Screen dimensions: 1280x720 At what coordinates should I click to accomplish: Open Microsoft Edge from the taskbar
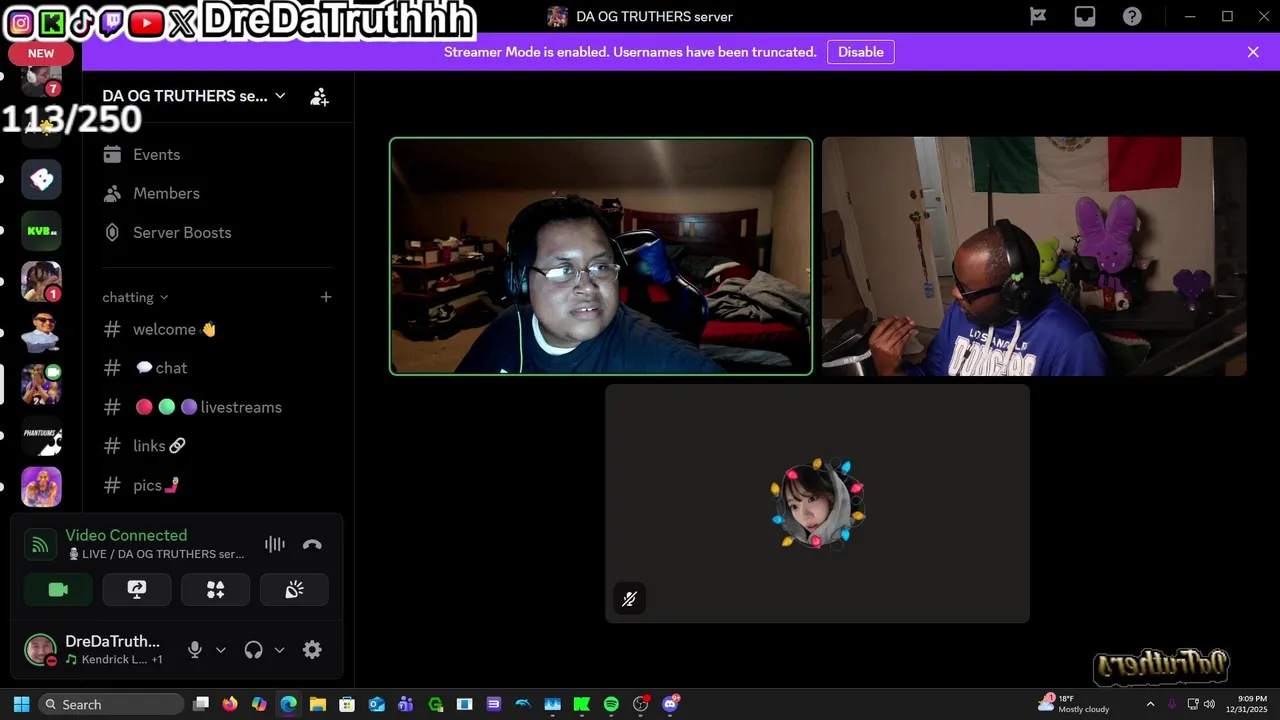click(288, 704)
